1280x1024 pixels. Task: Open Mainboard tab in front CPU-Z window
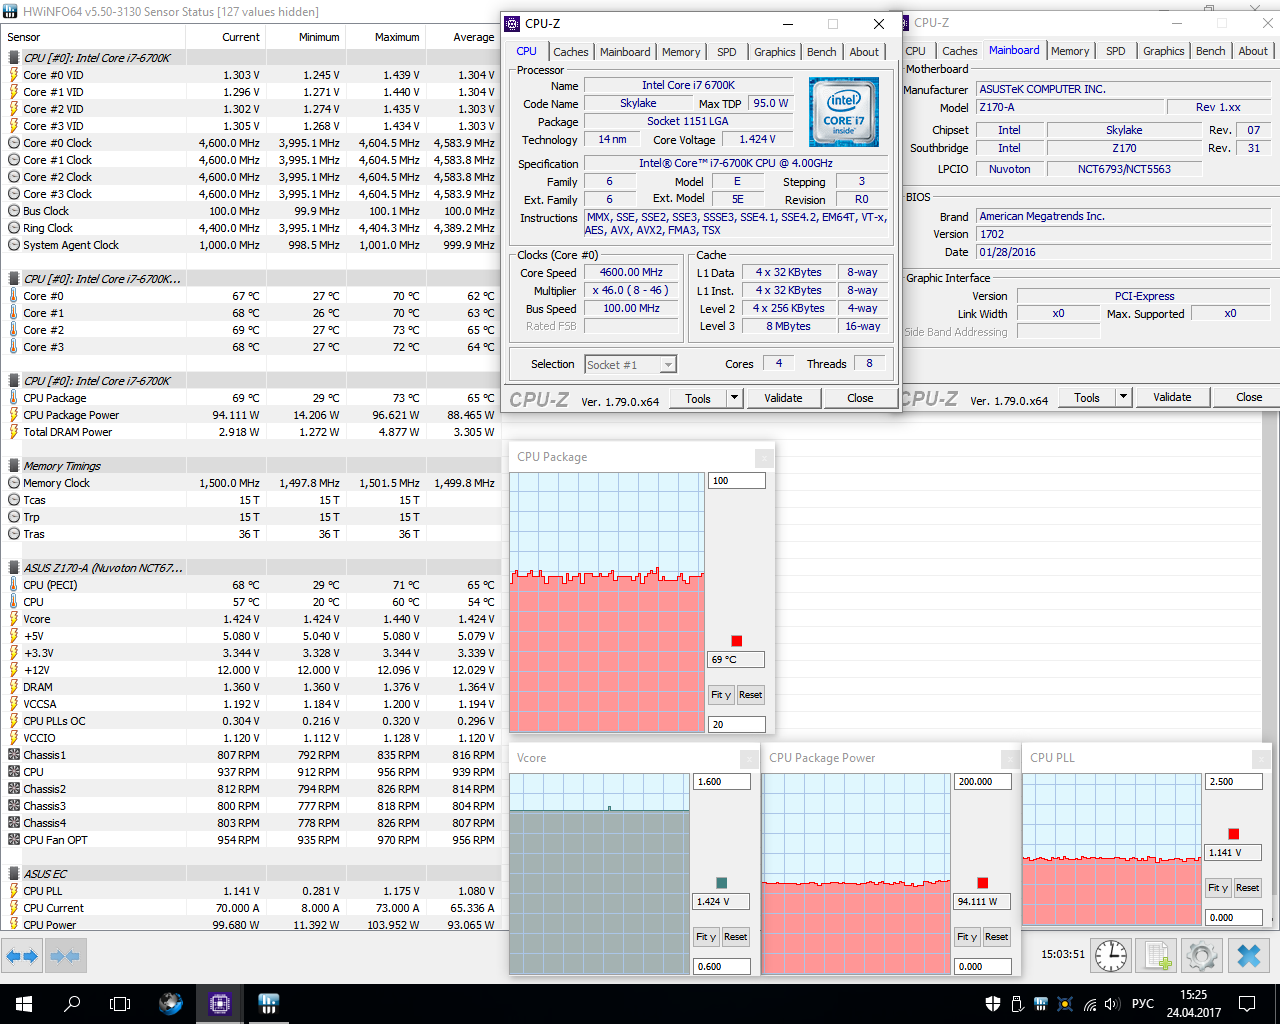click(x=625, y=52)
